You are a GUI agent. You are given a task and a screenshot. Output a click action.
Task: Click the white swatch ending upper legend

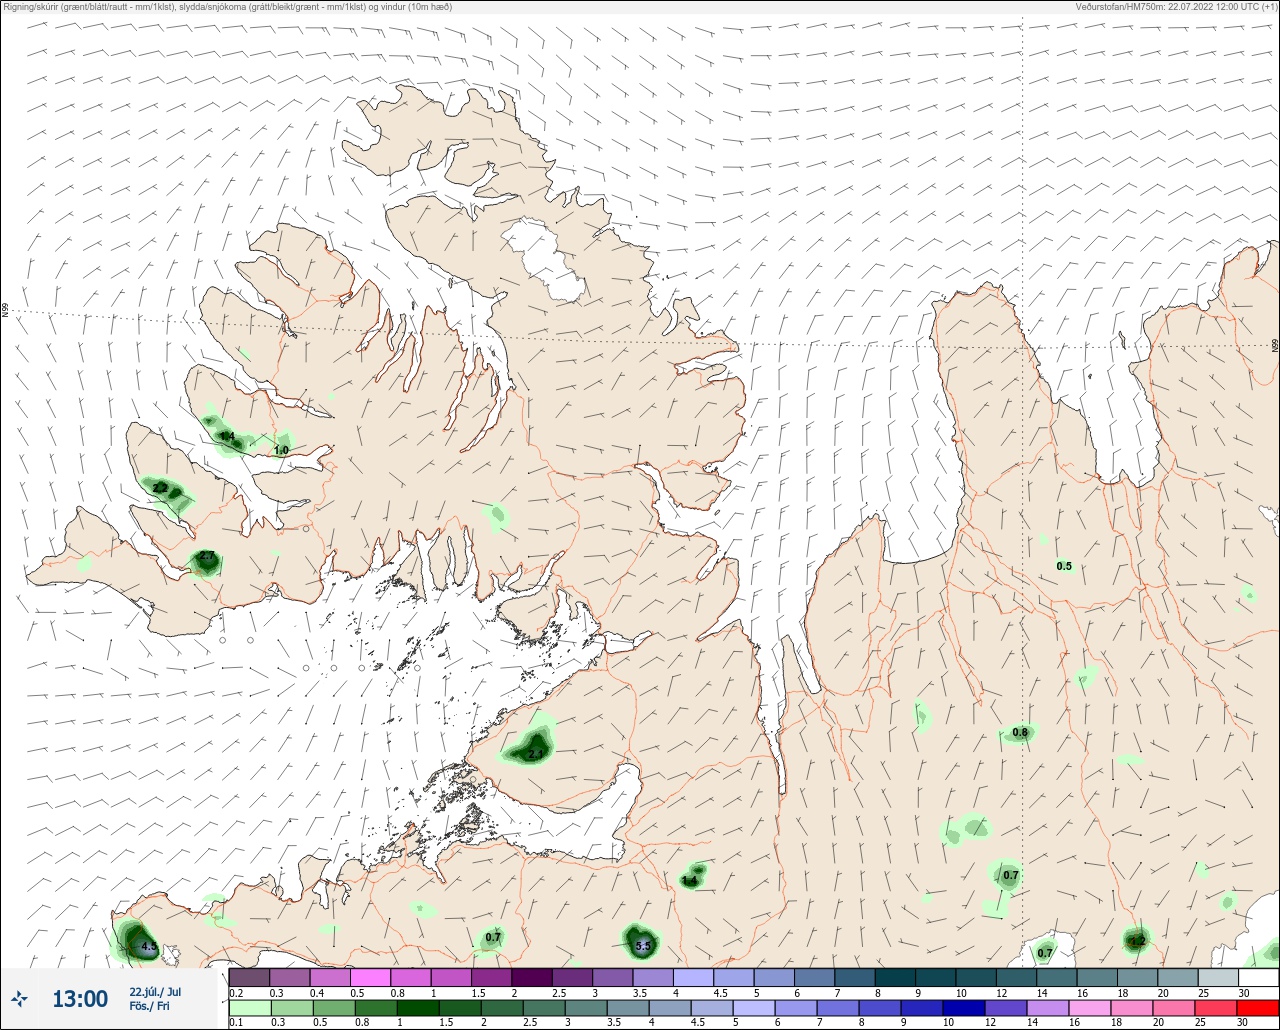click(x=1258, y=977)
